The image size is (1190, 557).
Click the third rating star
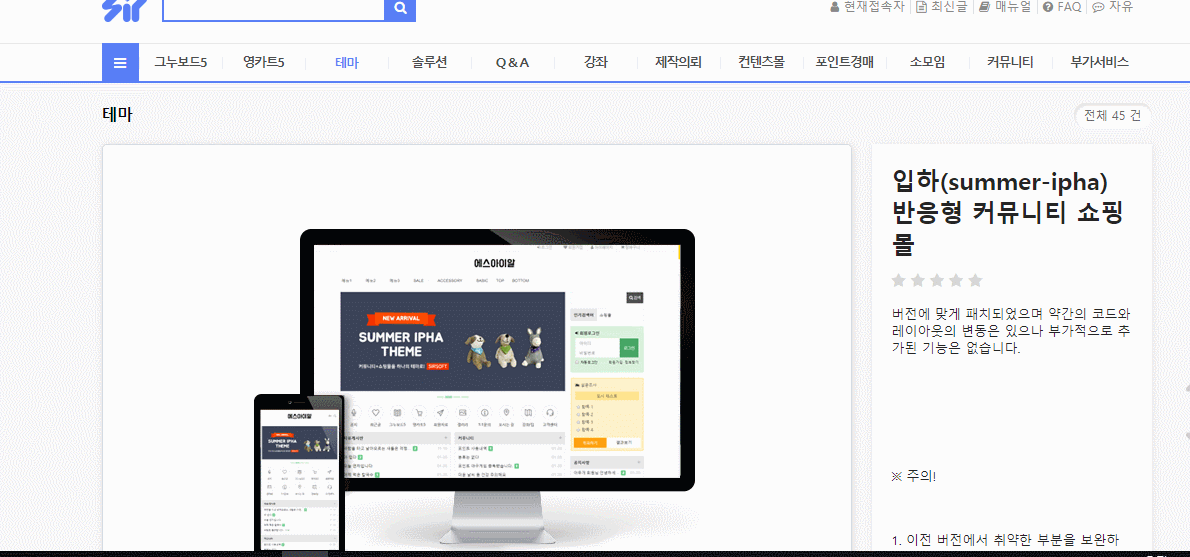click(x=937, y=281)
